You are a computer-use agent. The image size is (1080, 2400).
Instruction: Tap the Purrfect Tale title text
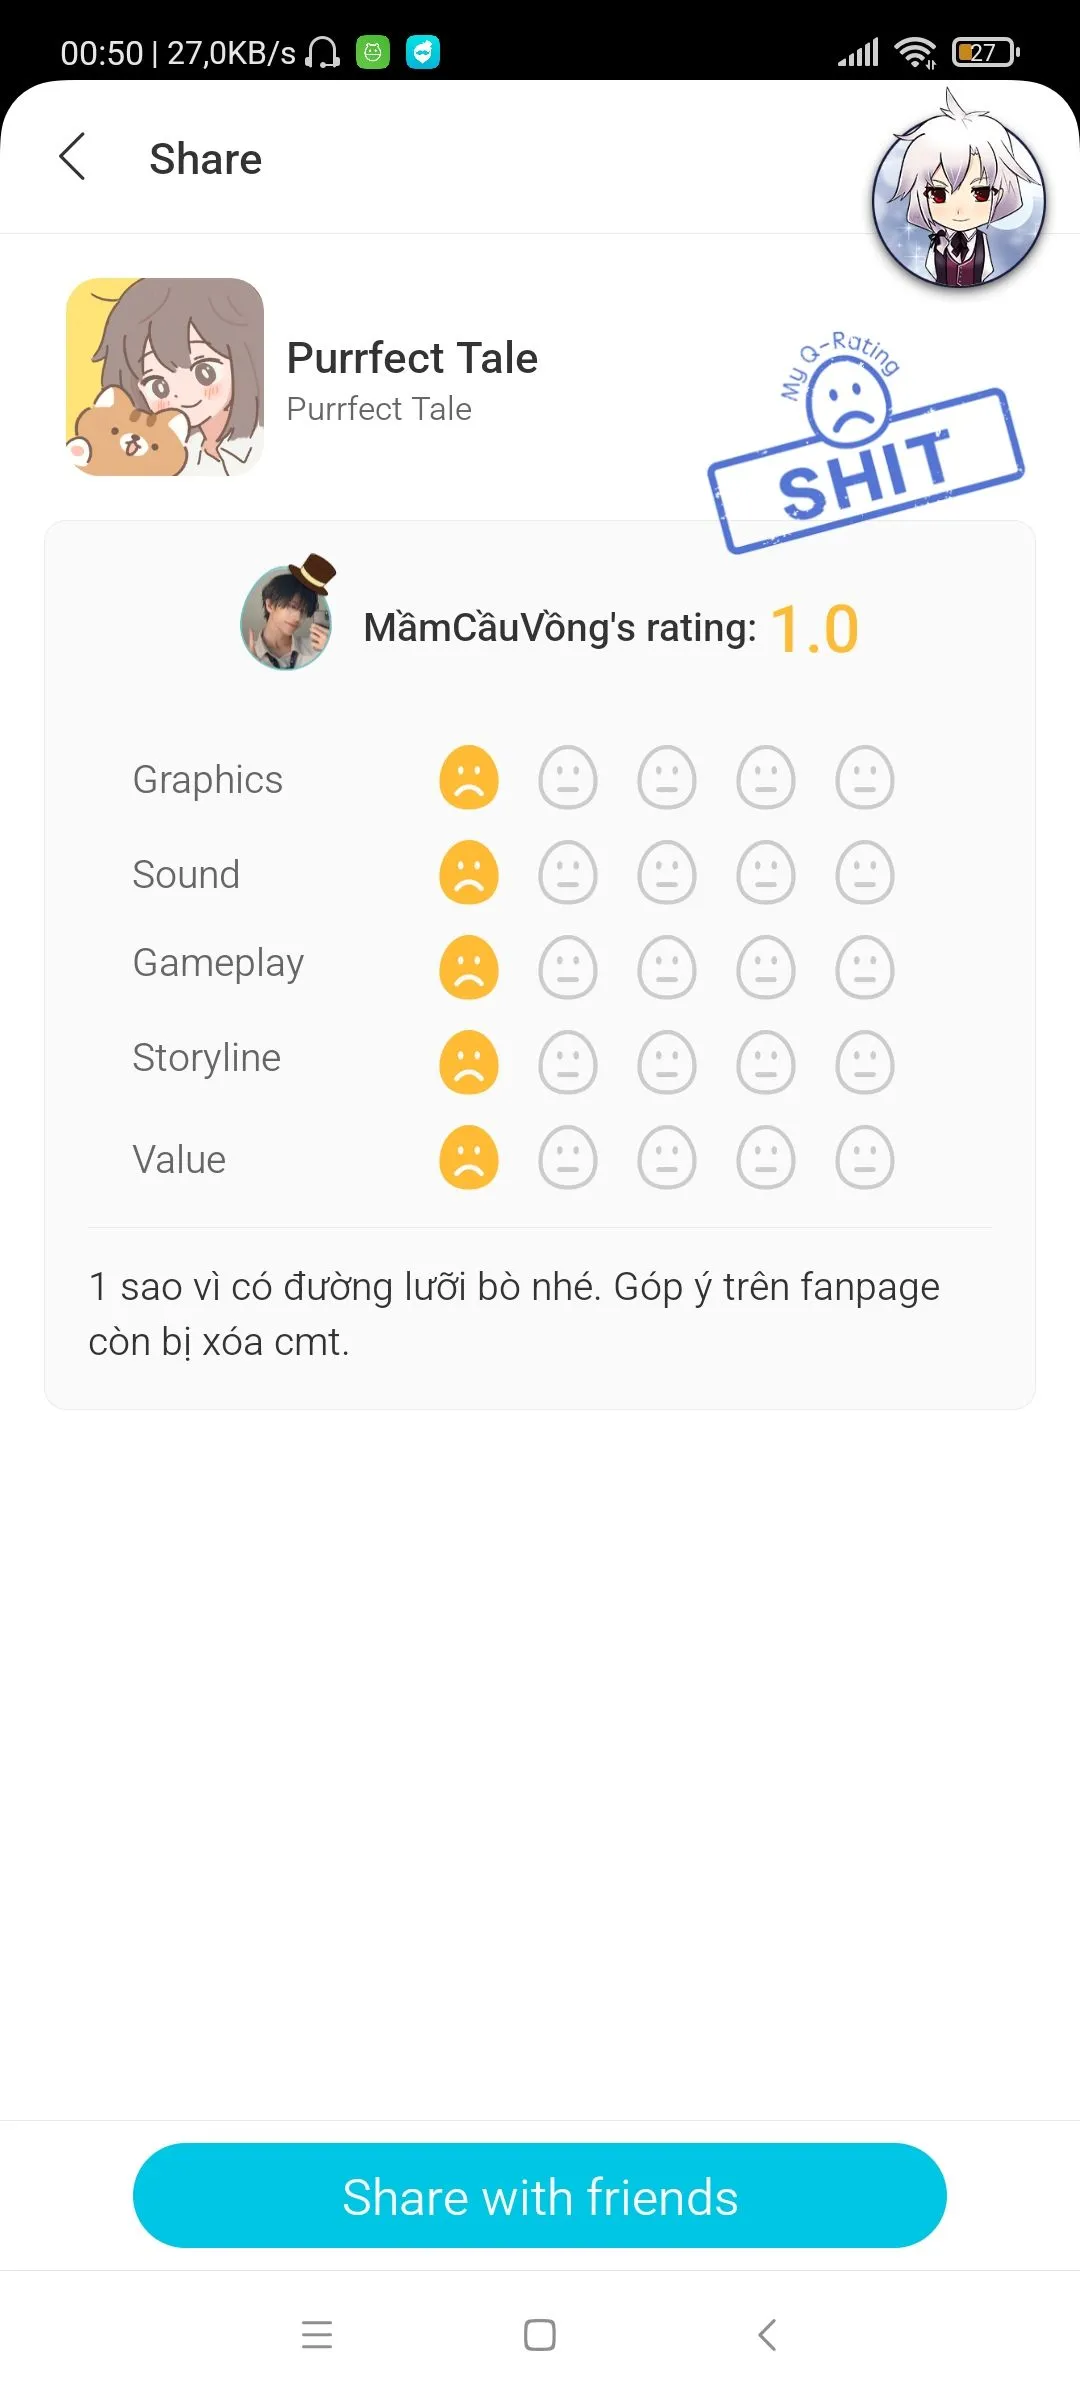[x=412, y=358]
